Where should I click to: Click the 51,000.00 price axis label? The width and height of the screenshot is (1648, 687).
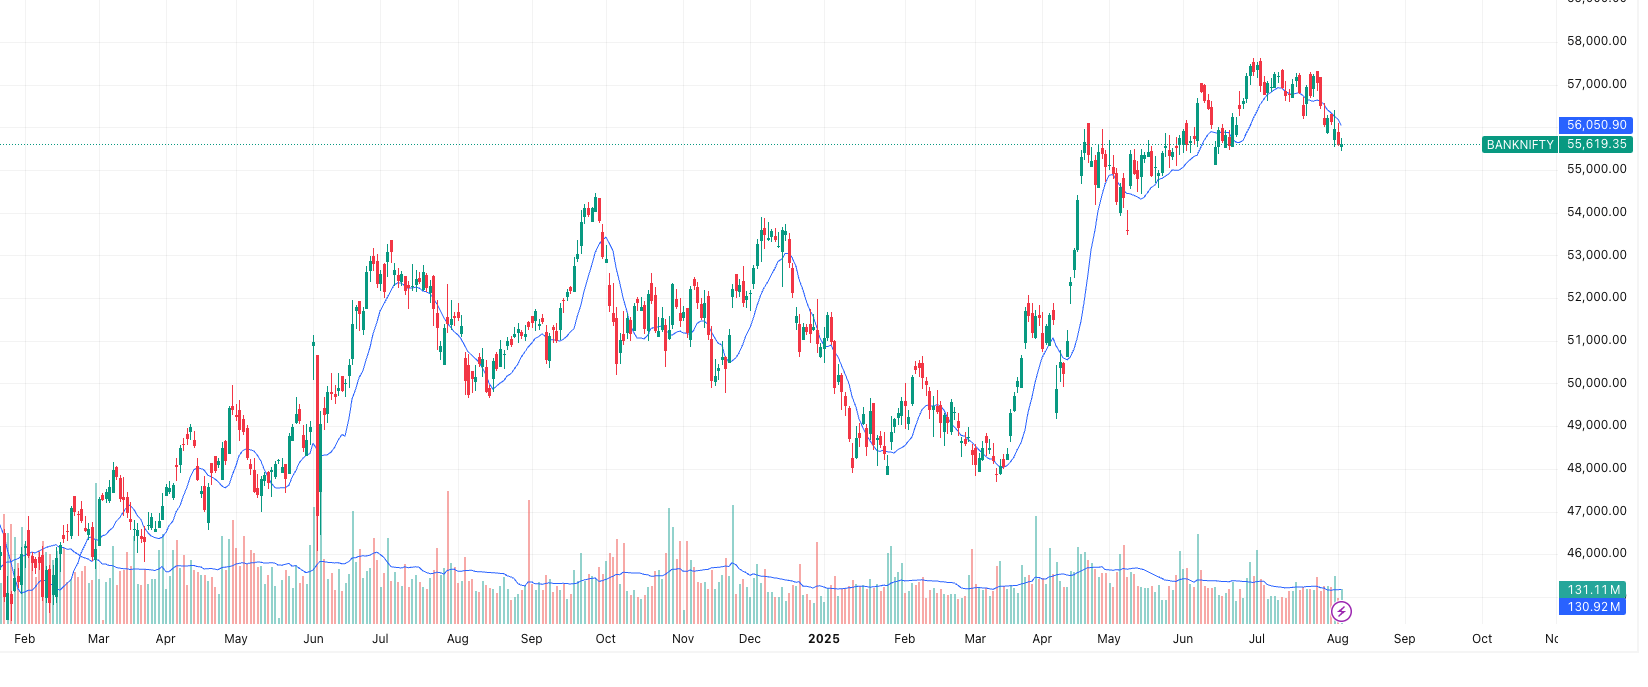coord(1596,340)
